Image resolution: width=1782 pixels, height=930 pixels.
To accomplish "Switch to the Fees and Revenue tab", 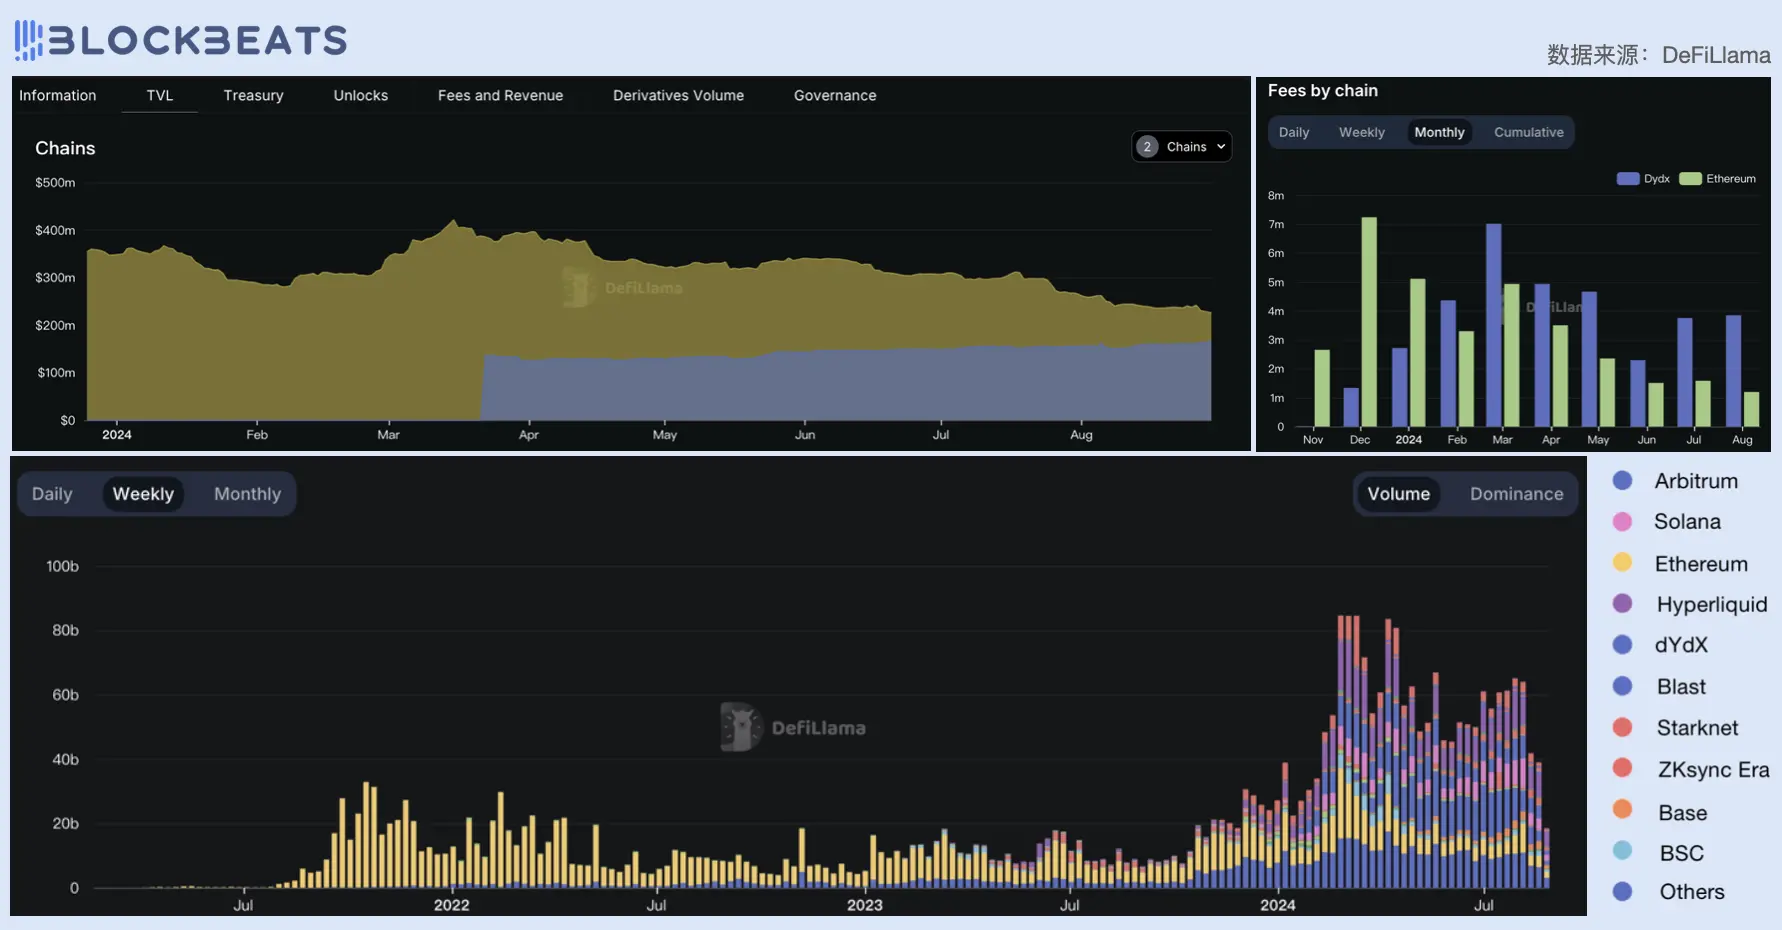I will pyautogui.click(x=500, y=96).
